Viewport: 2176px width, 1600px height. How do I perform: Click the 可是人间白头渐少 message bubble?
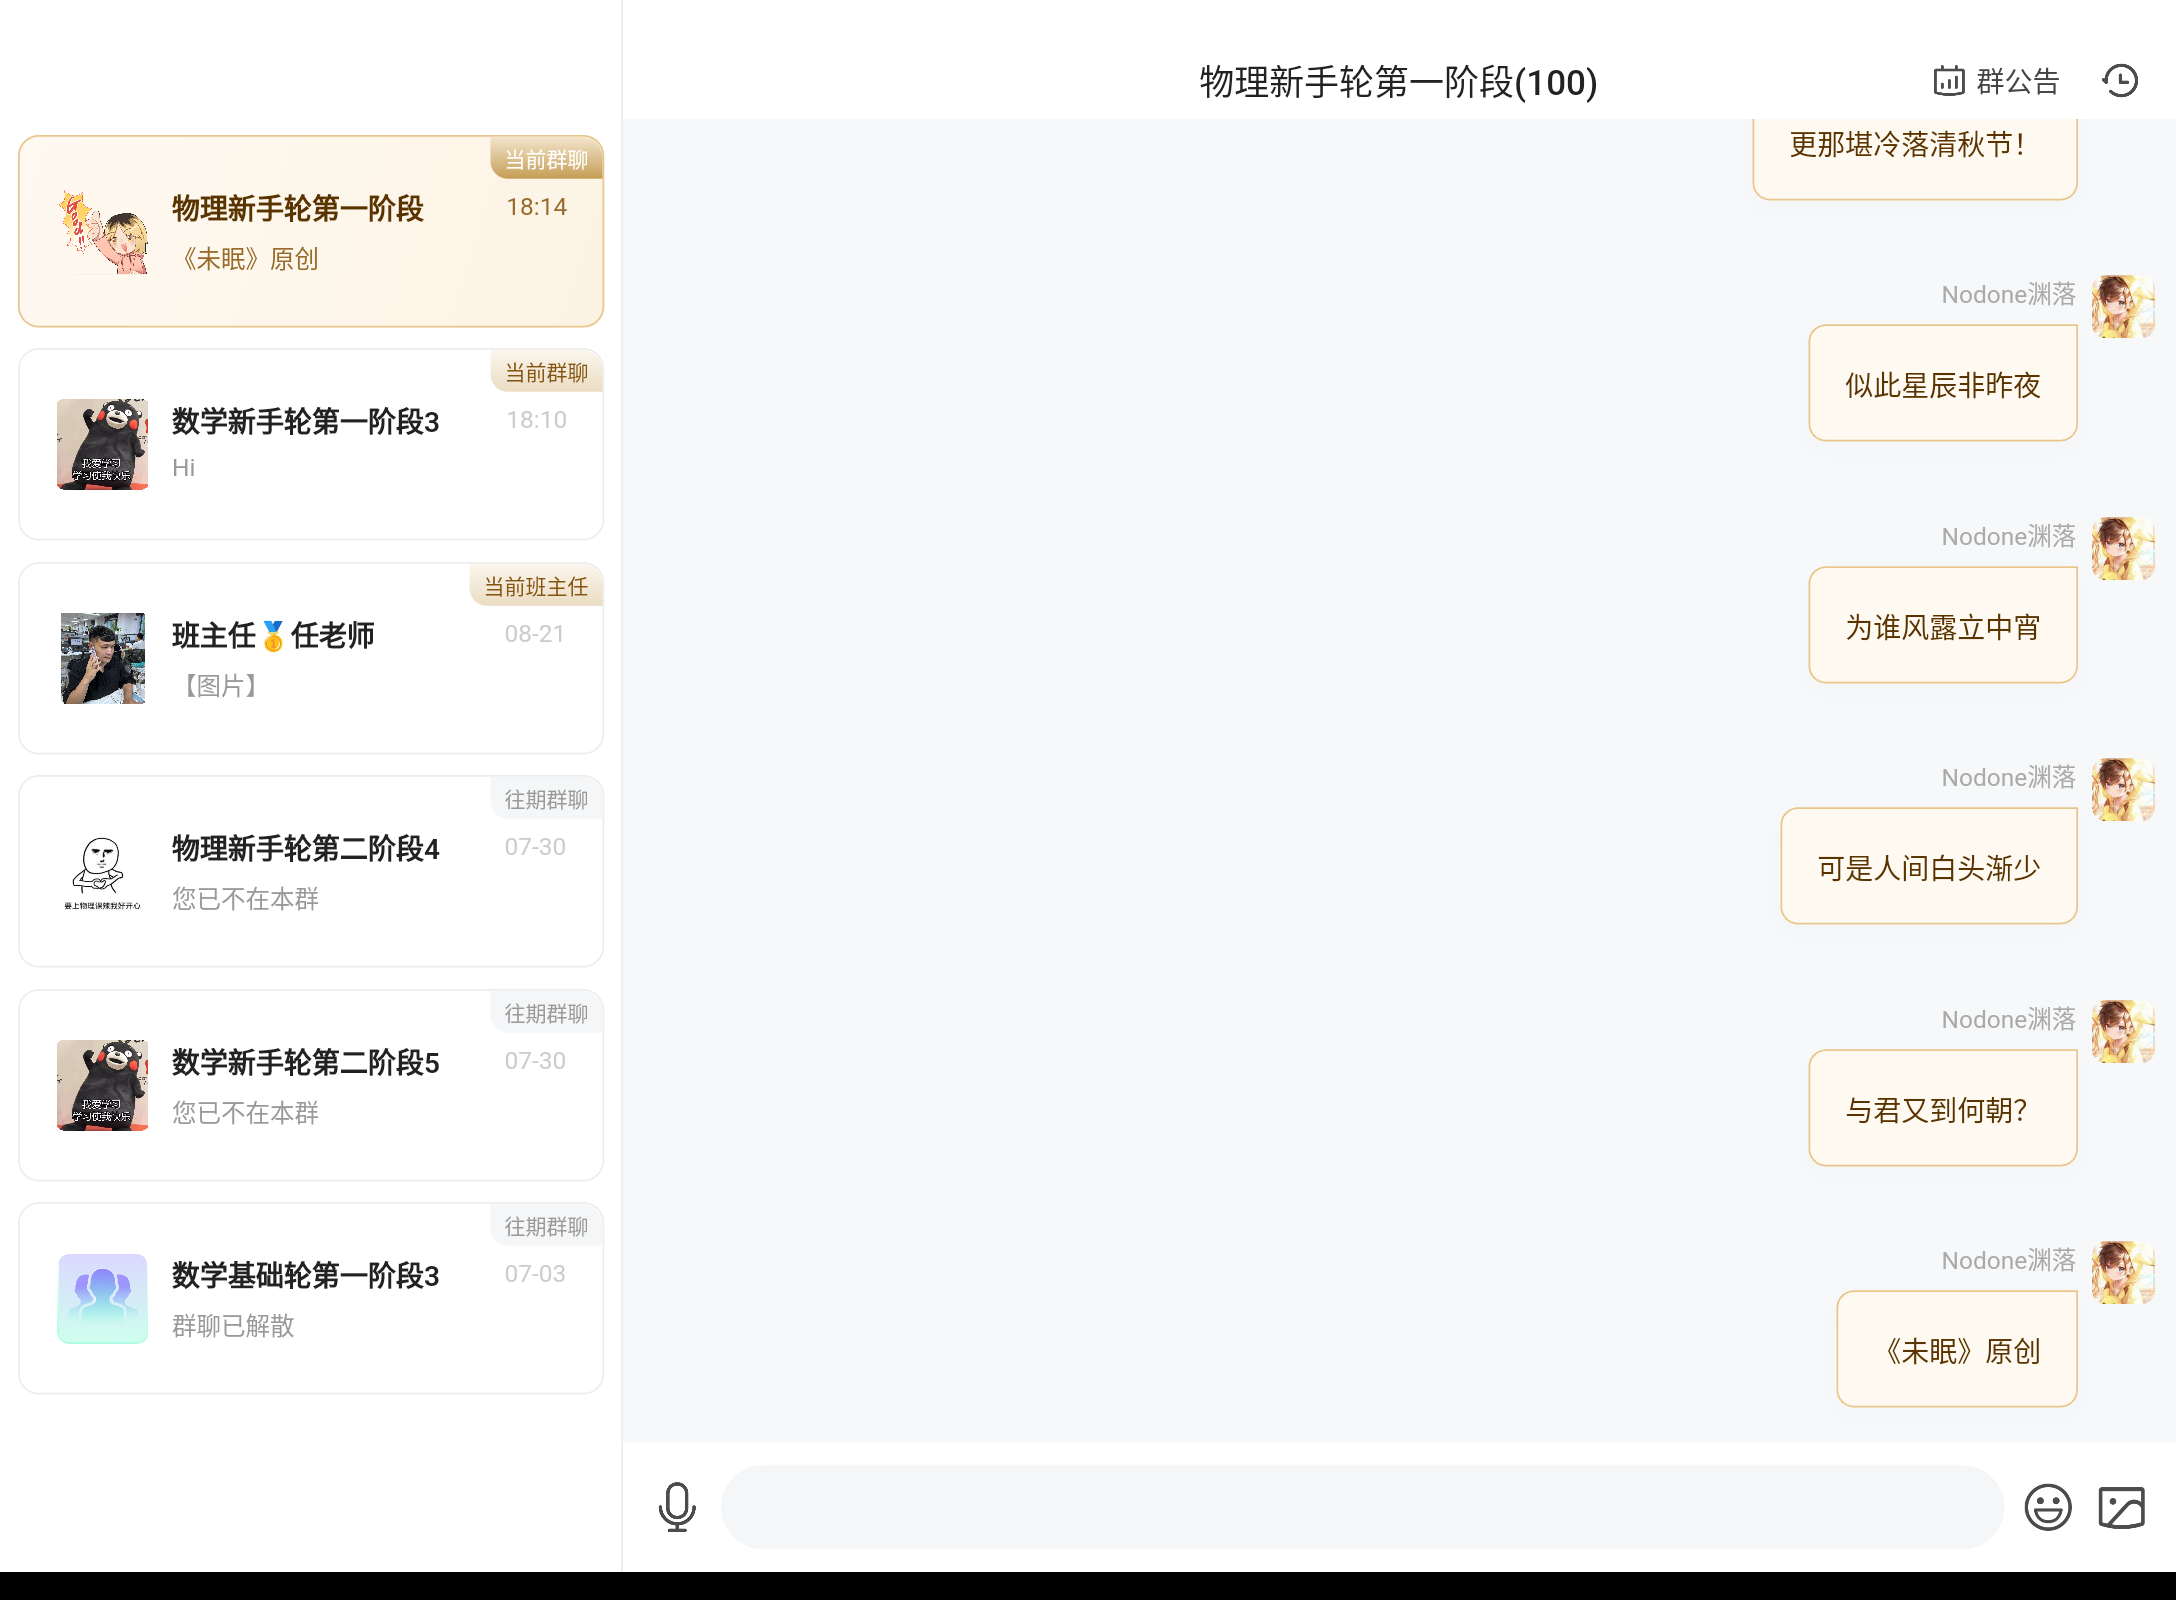click(x=1928, y=867)
